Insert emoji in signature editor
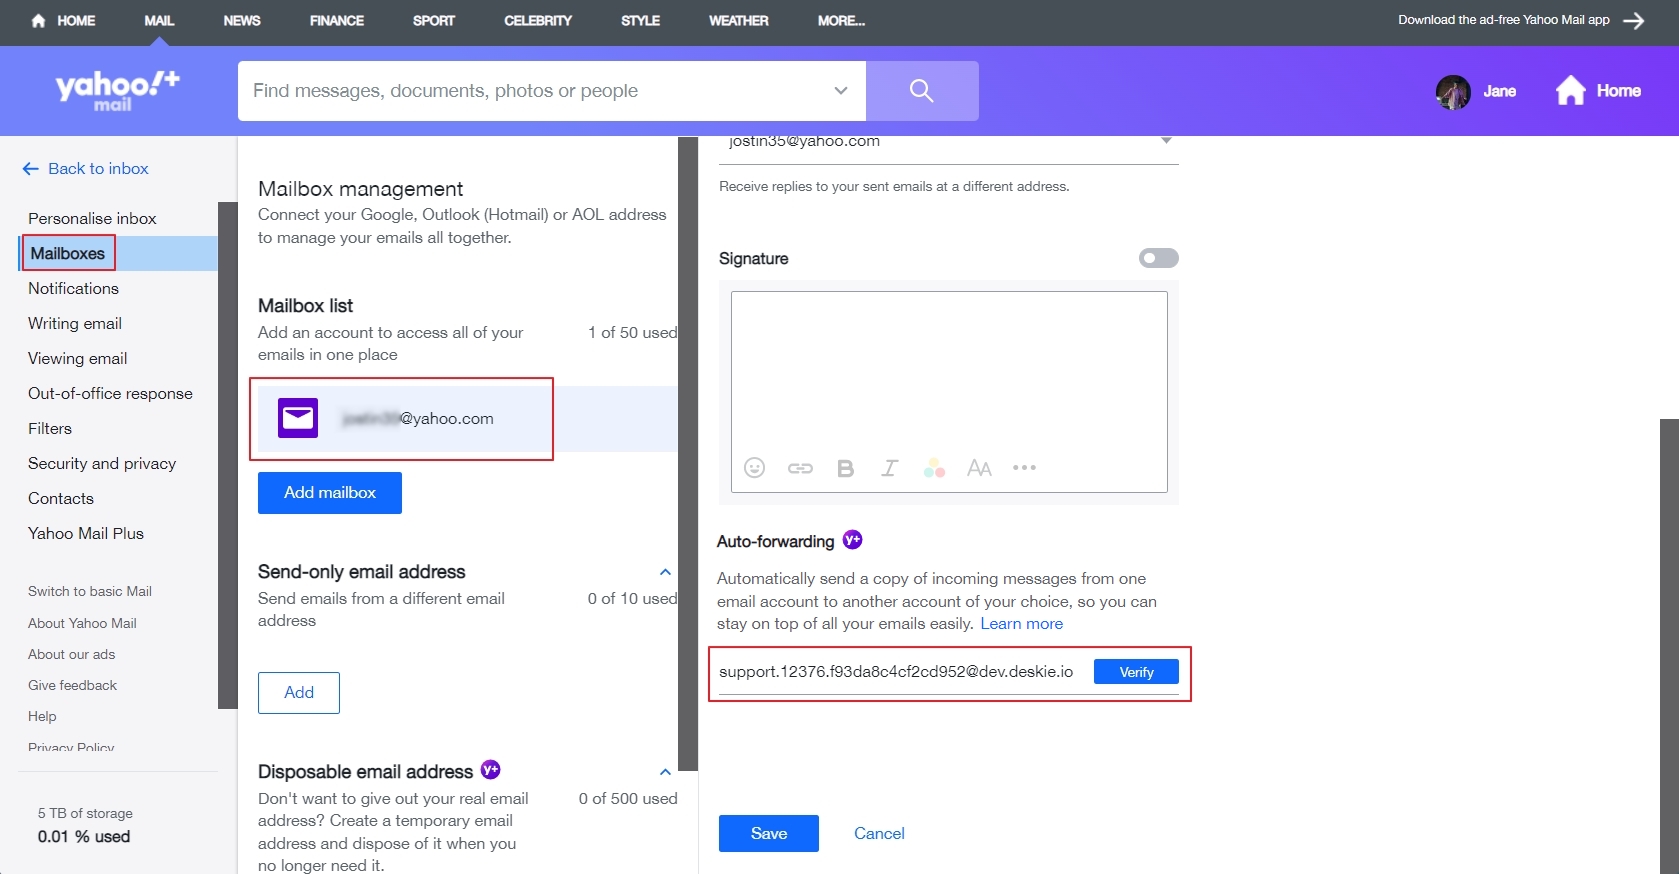Viewport: 1679px width, 874px height. coord(755,467)
